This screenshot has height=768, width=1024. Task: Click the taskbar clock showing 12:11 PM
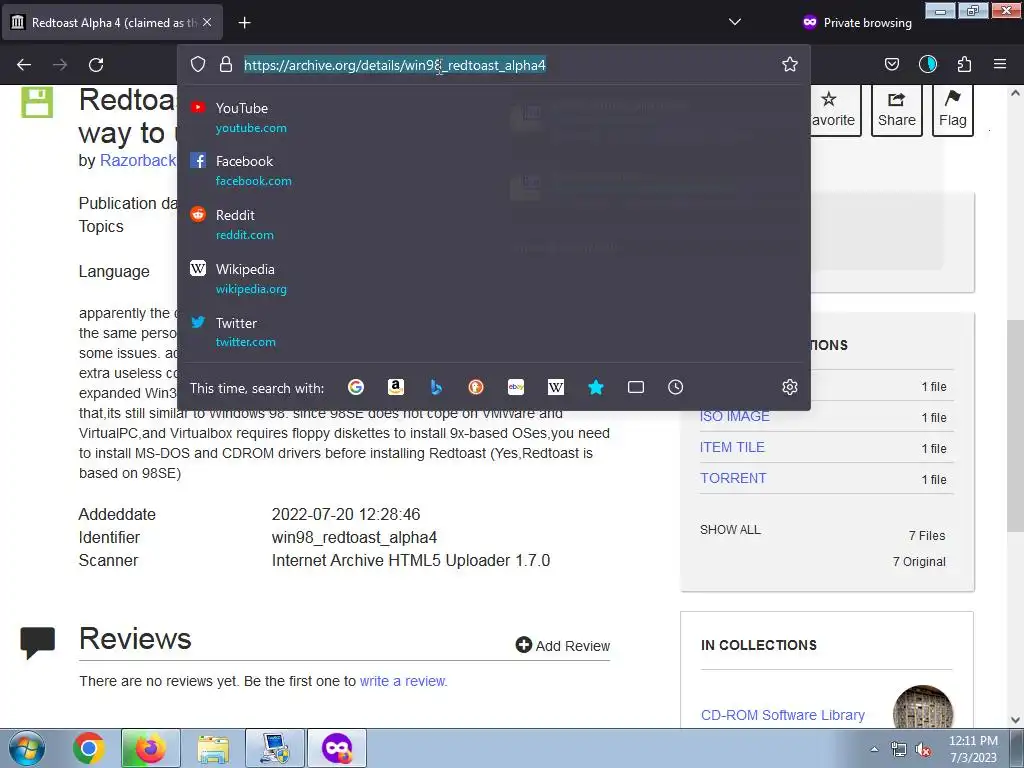pyautogui.click(x=973, y=749)
